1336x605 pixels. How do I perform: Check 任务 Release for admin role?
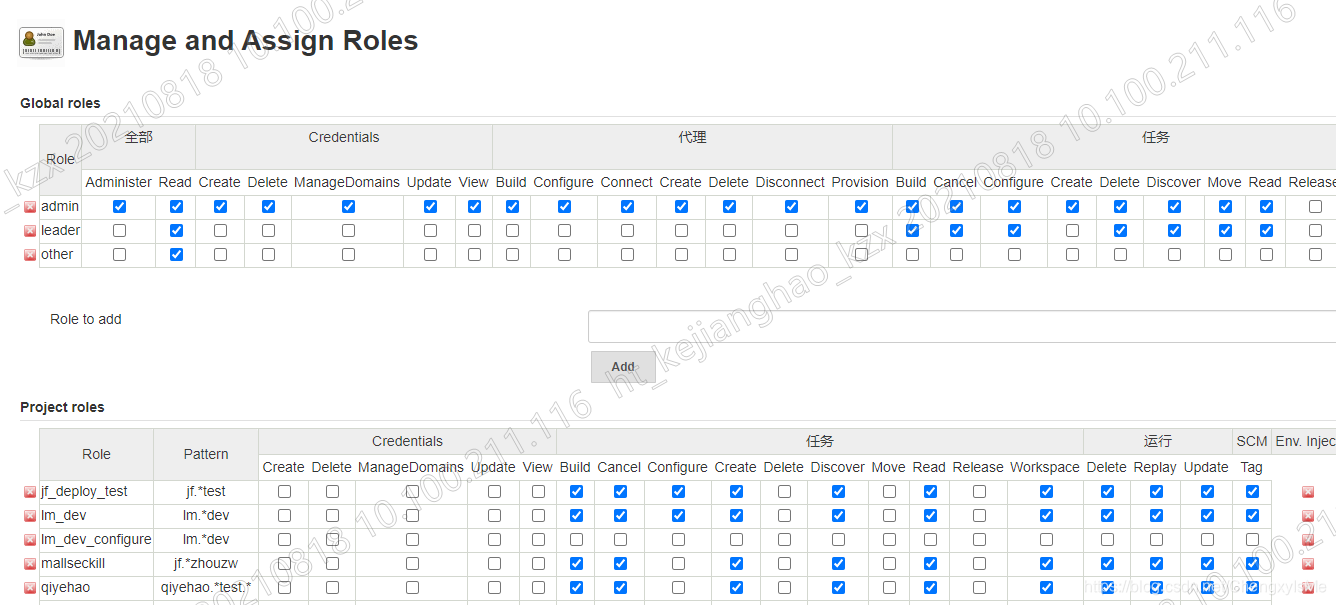[1315, 207]
